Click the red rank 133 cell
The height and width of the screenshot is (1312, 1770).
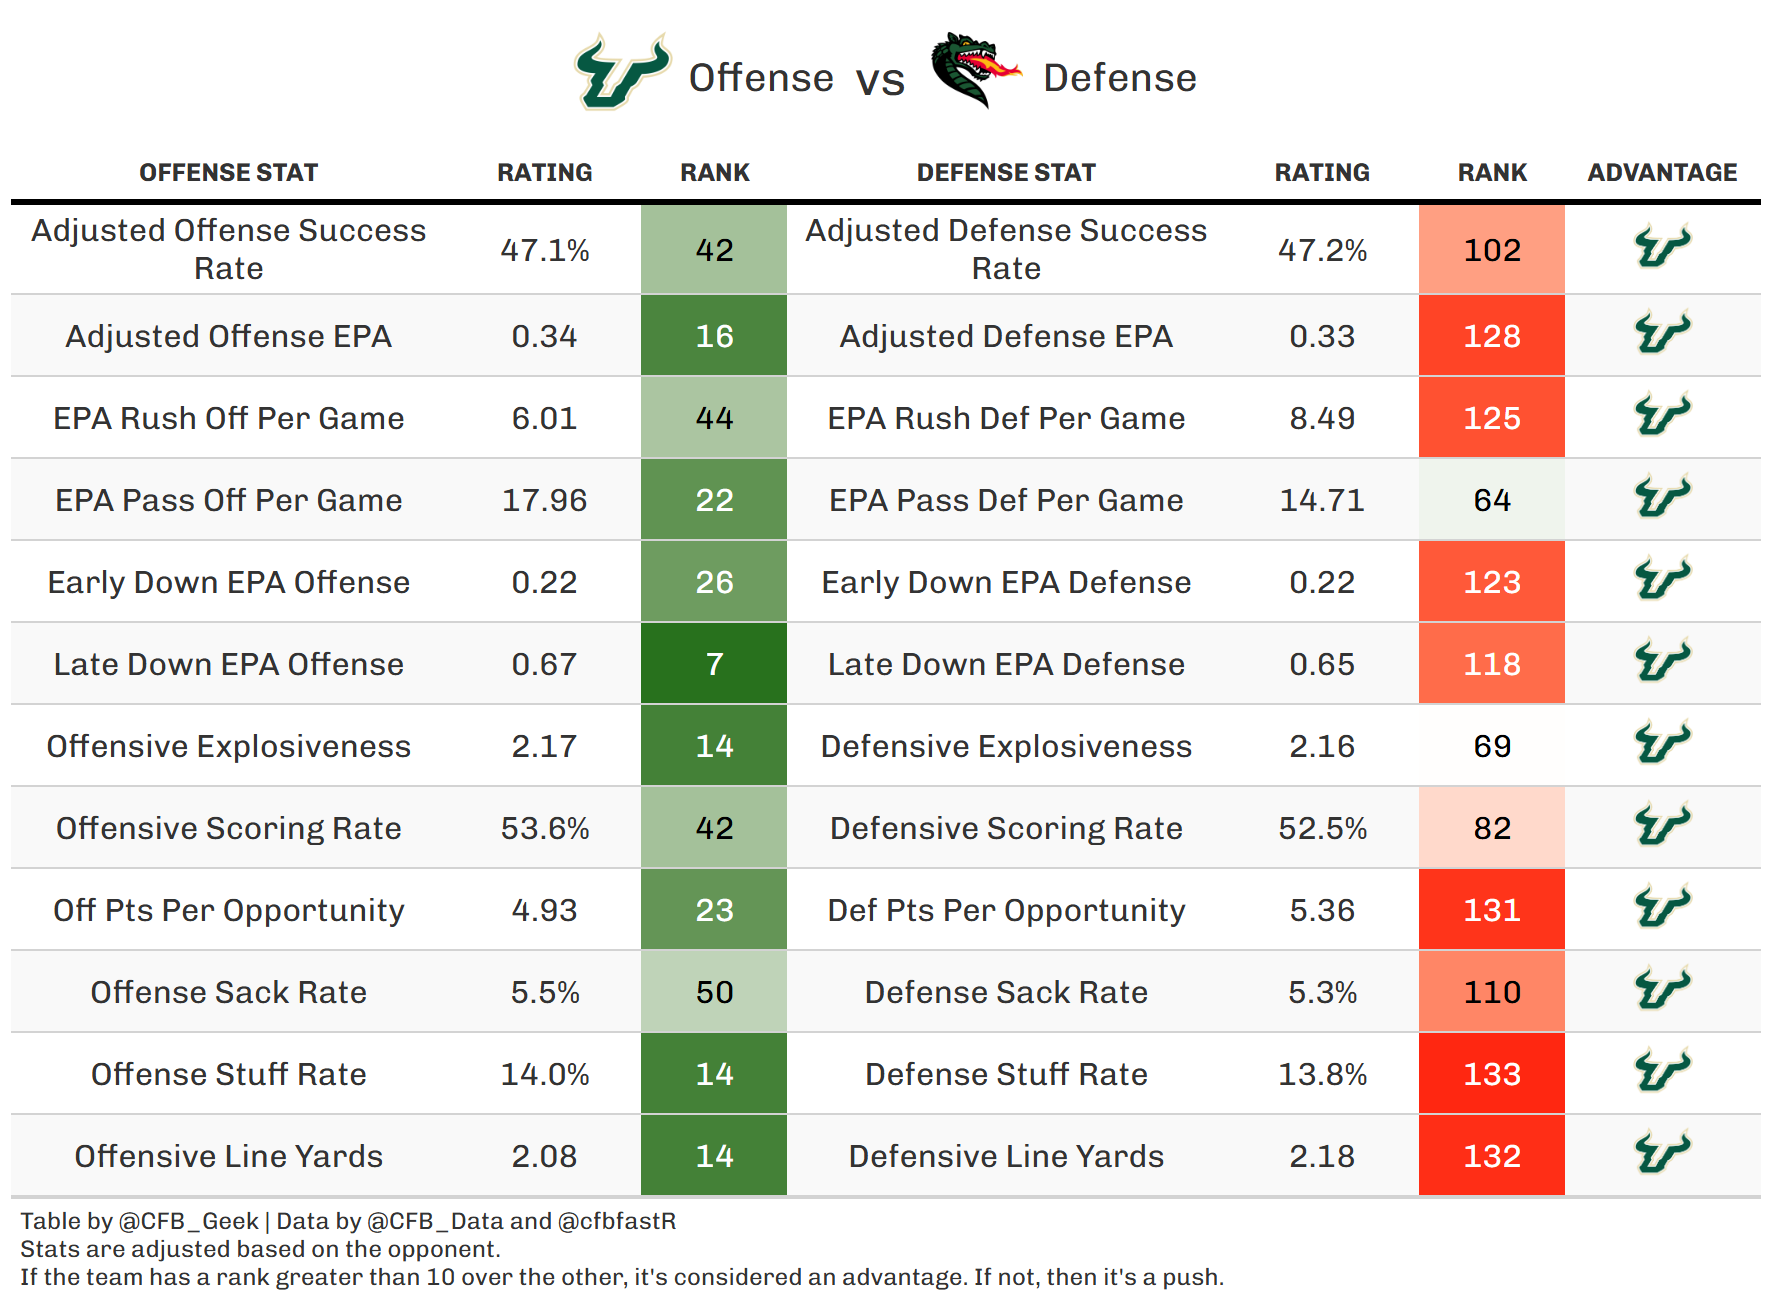pos(1491,1074)
